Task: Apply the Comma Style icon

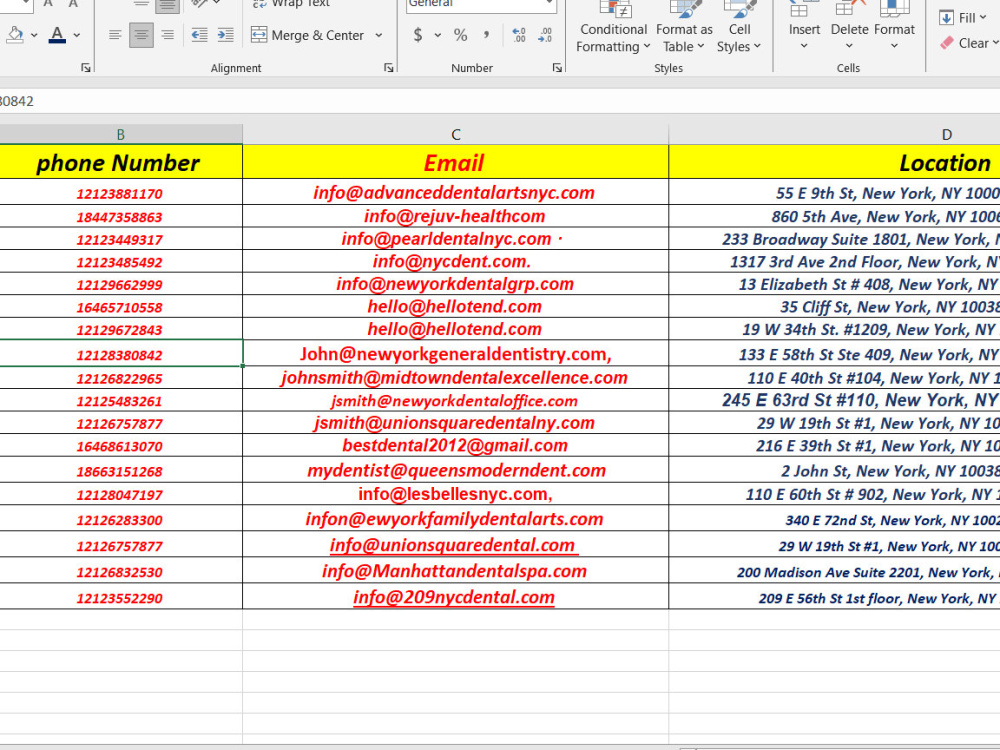Action: (x=486, y=35)
